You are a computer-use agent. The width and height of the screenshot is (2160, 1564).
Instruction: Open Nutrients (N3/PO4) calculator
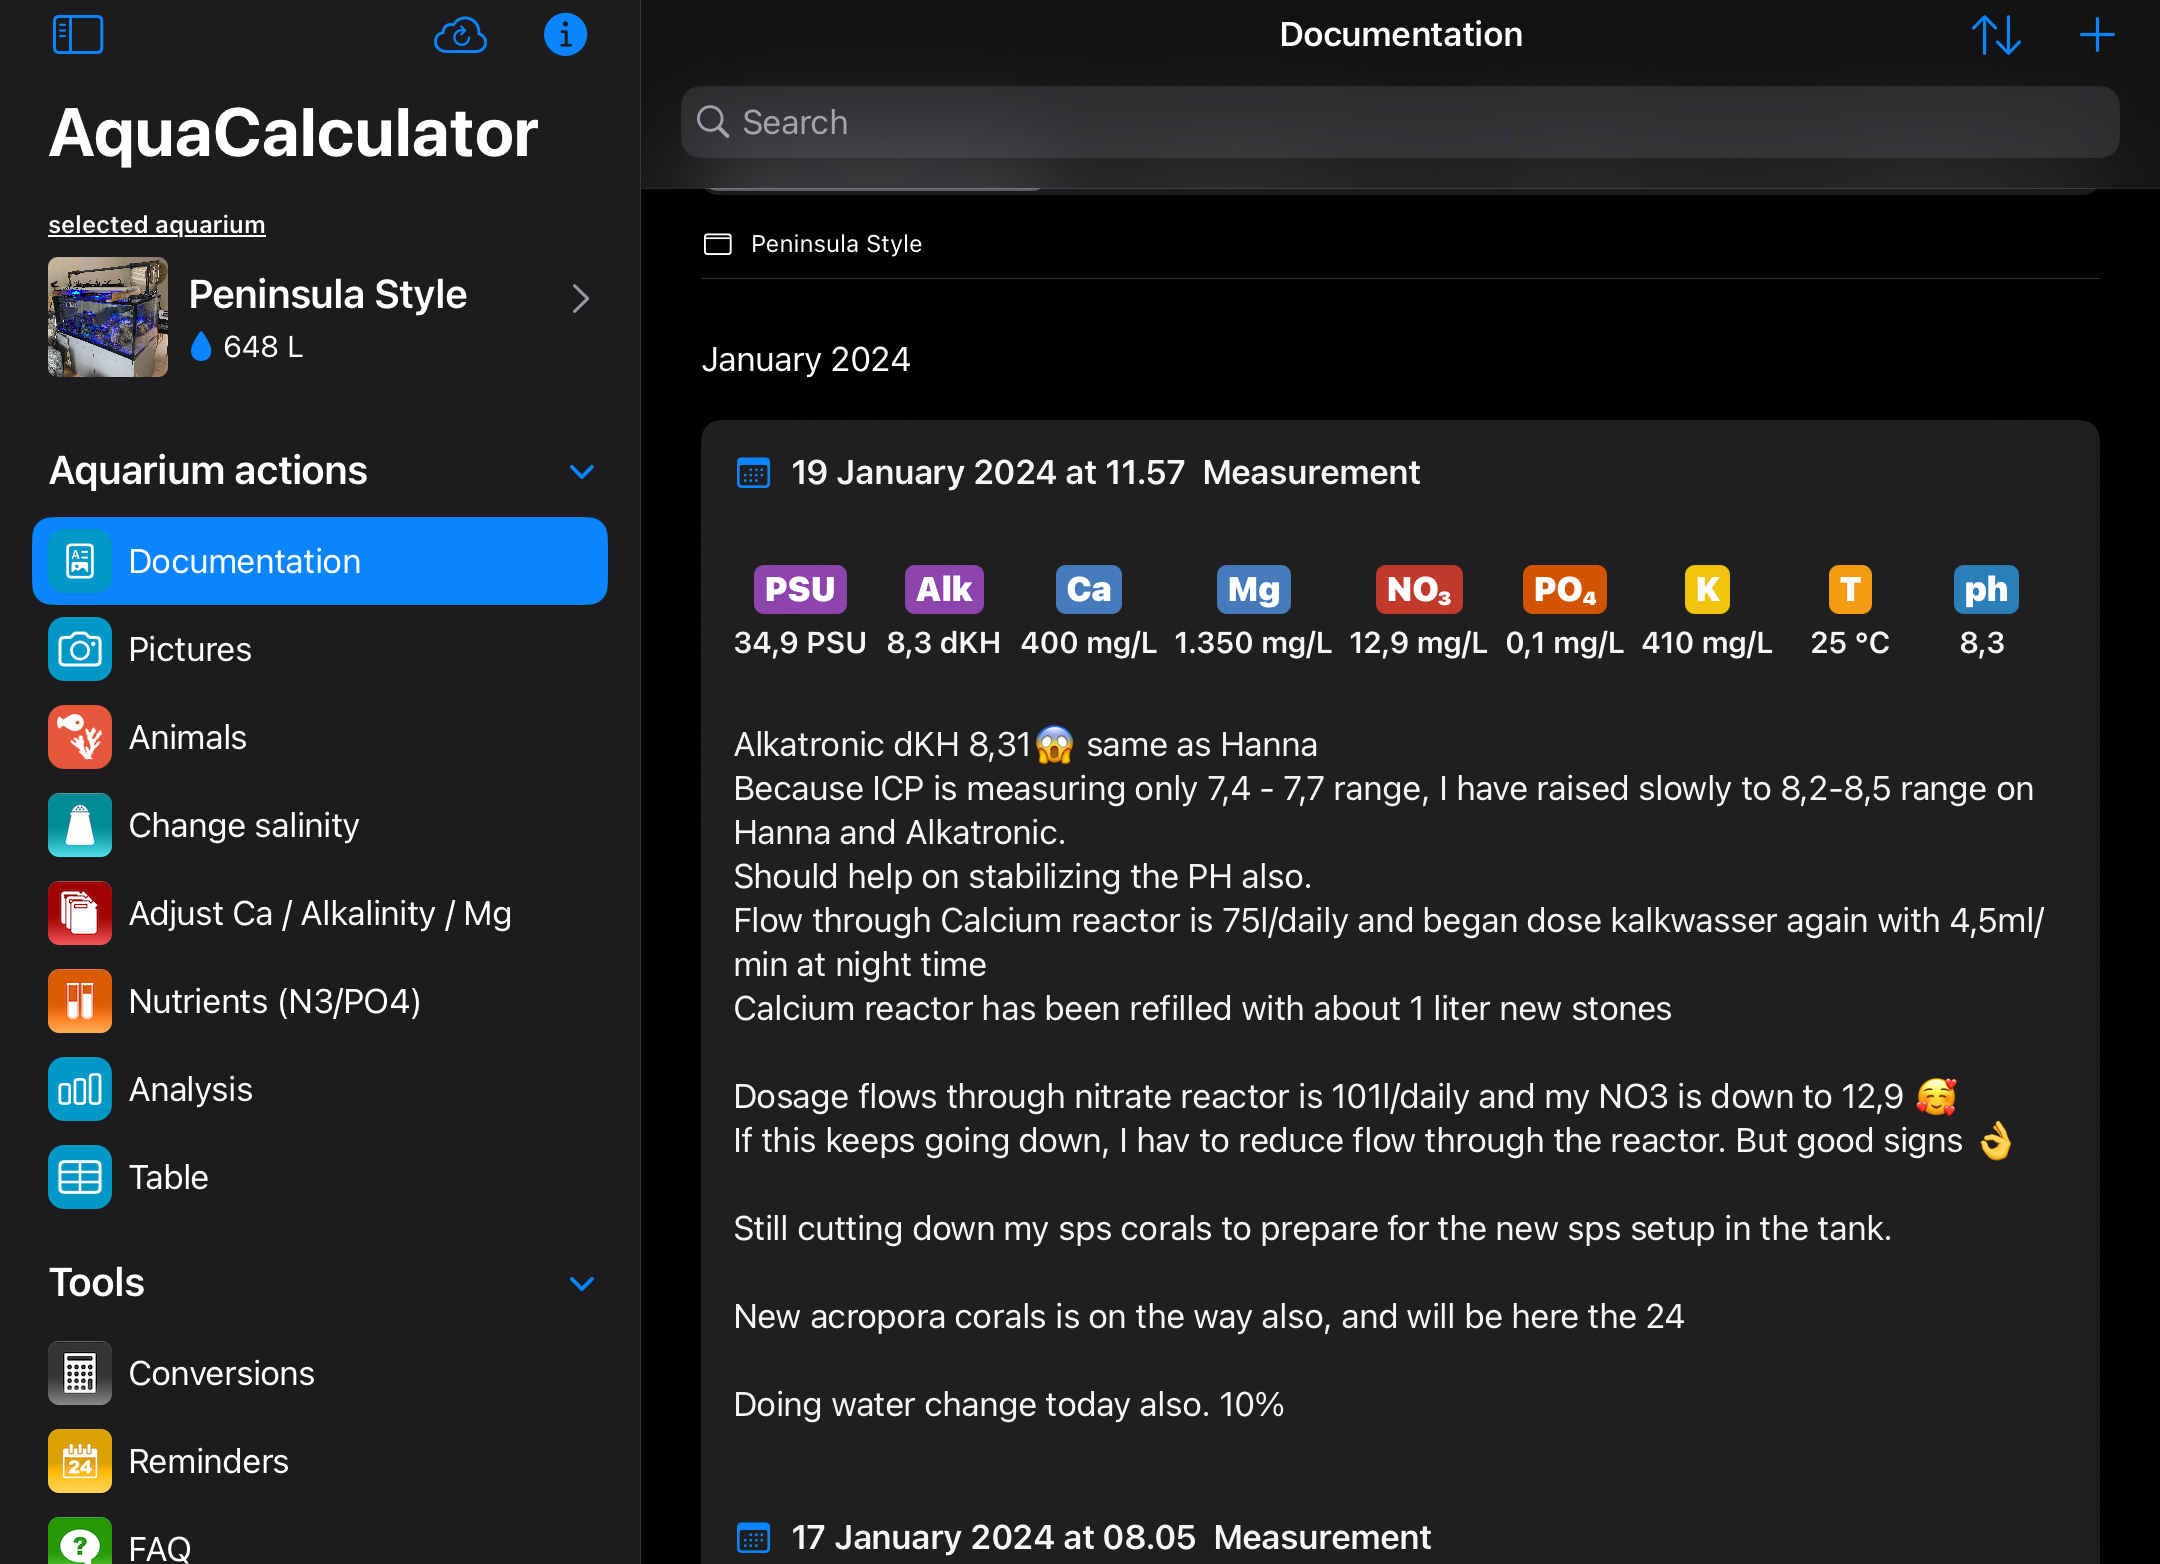pyautogui.click(x=274, y=1002)
